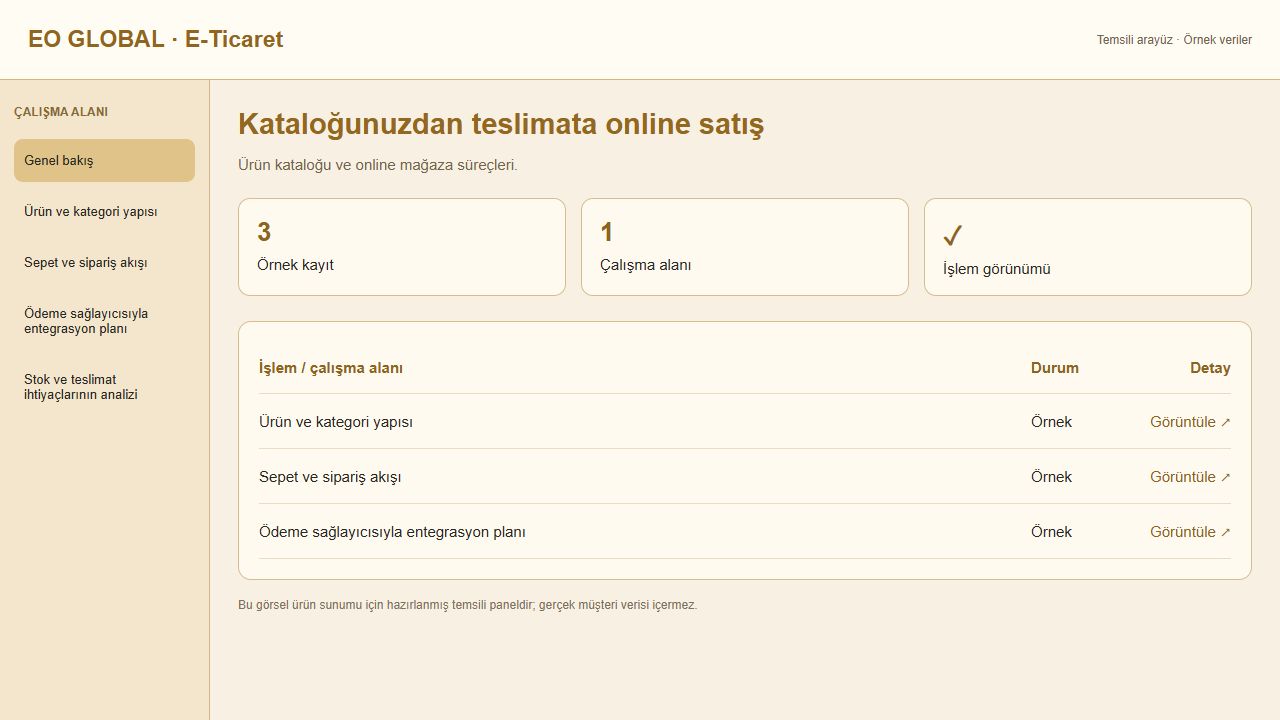Image resolution: width=1280 pixels, height=720 pixels.
Task: Click Örnek status in Ödeme sağlayıcısıyla row
Action: click(1051, 532)
